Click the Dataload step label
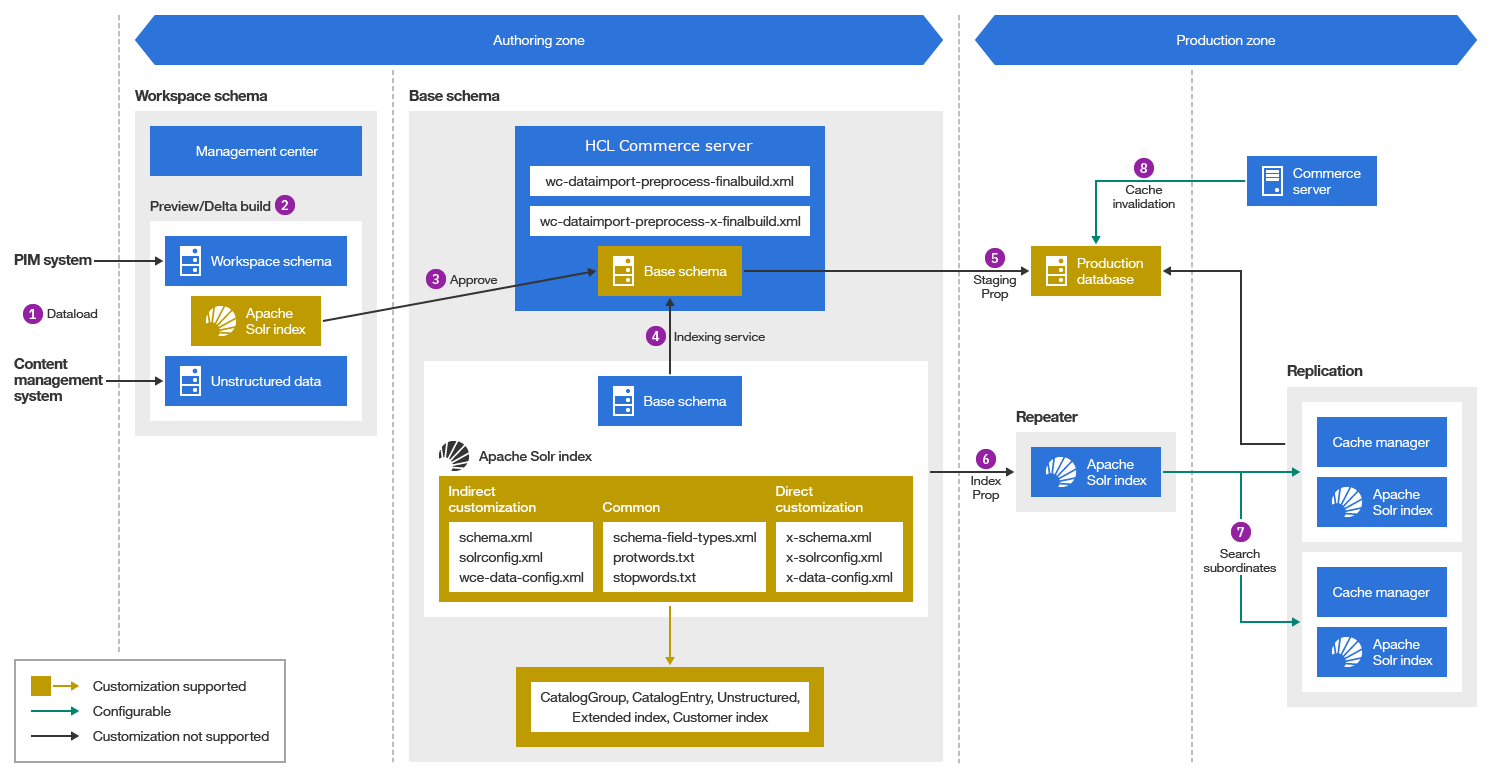1491x776 pixels. 72,314
